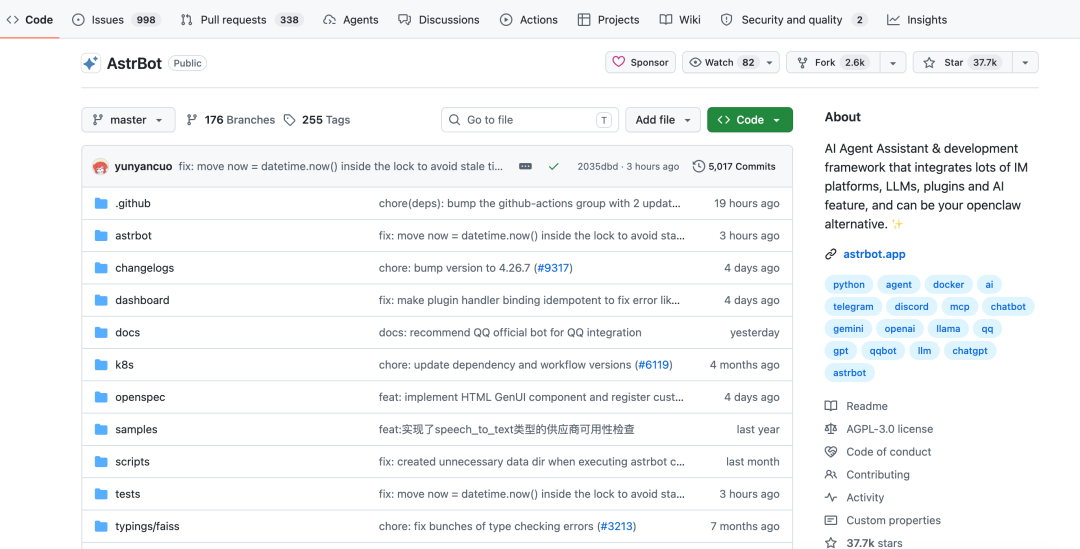Viewport: 1080px width, 549px height.
Task: Focus the Go to file search field
Action: click(x=530, y=120)
